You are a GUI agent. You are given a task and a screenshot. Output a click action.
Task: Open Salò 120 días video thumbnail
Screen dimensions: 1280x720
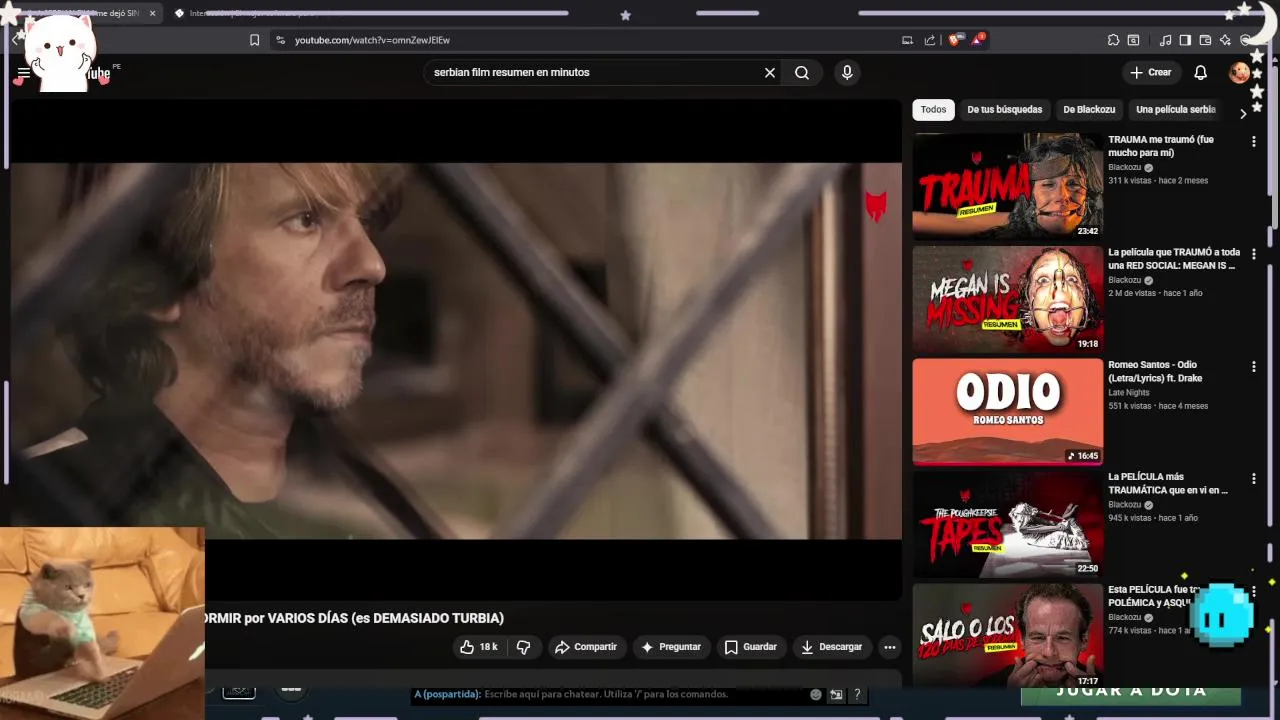[x=1007, y=636]
